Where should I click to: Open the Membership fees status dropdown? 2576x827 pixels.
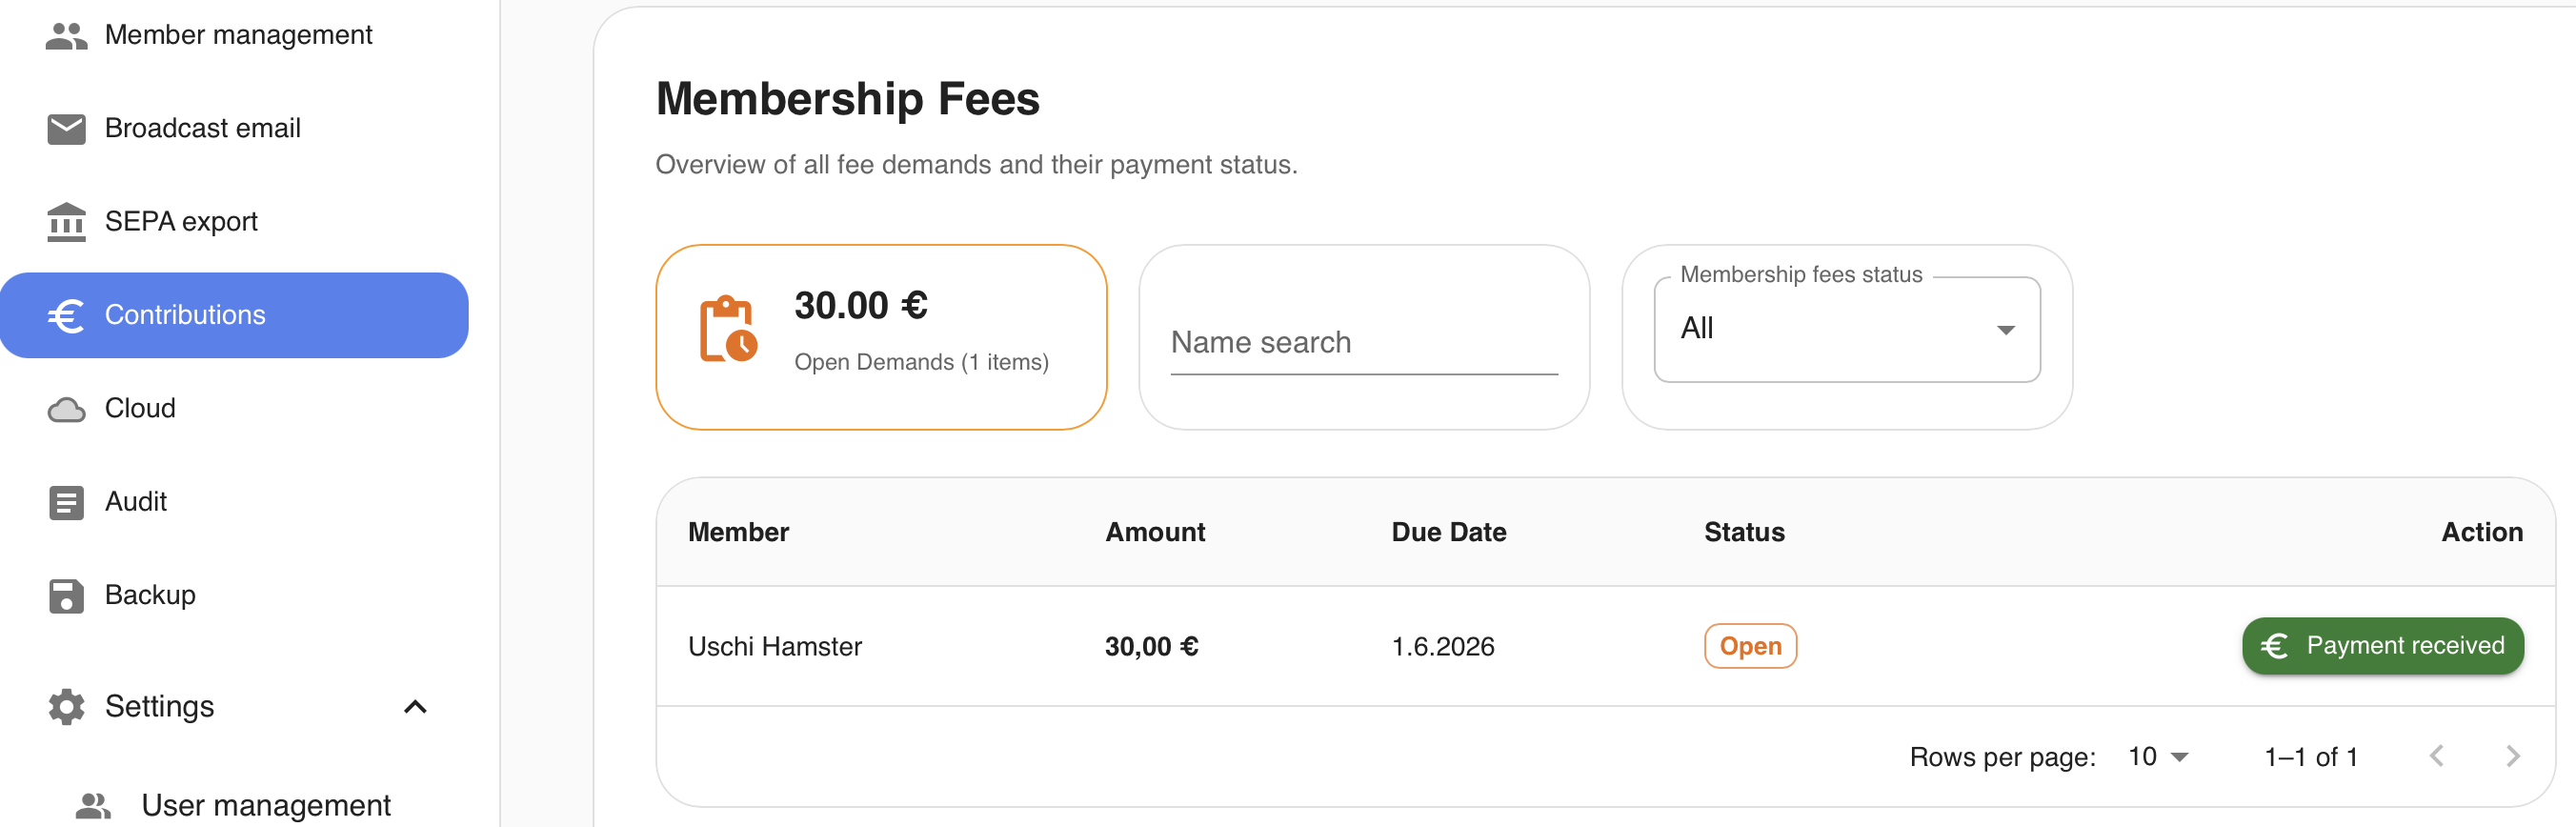tap(1847, 329)
